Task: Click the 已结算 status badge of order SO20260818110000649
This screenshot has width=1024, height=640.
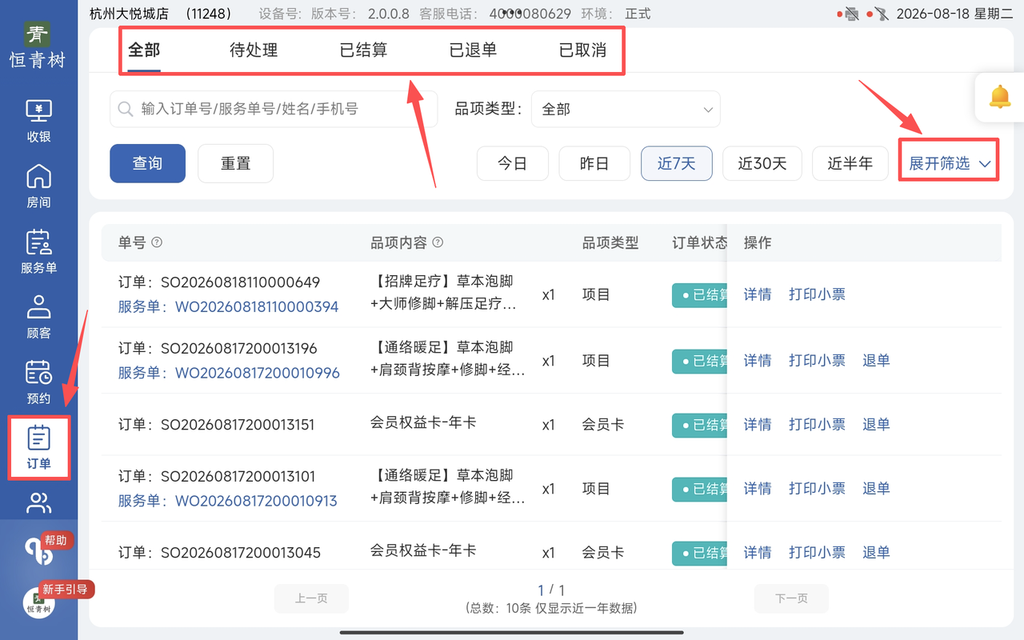Action: click(x=700, y=295)
